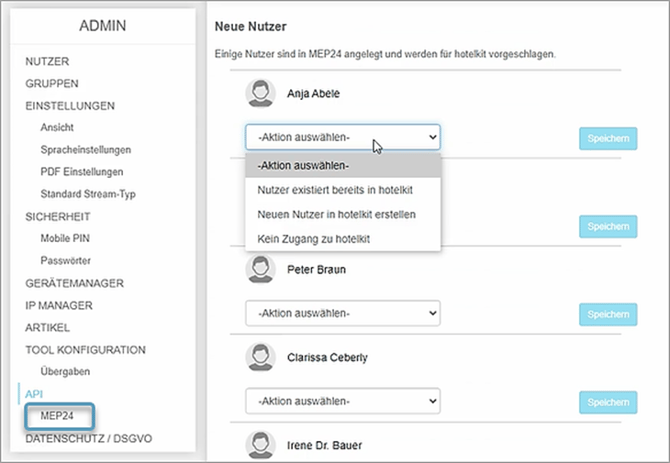The image size is (670, 463).
Task: Open the action dropdown for Peter Braun
Action: (343, 313)
